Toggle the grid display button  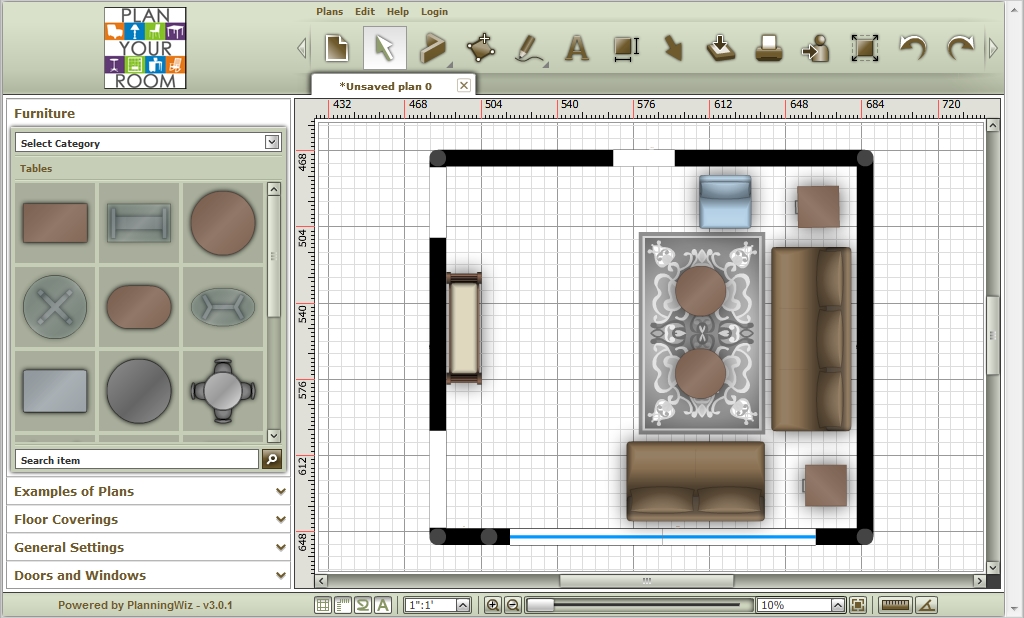coord(322,603)
